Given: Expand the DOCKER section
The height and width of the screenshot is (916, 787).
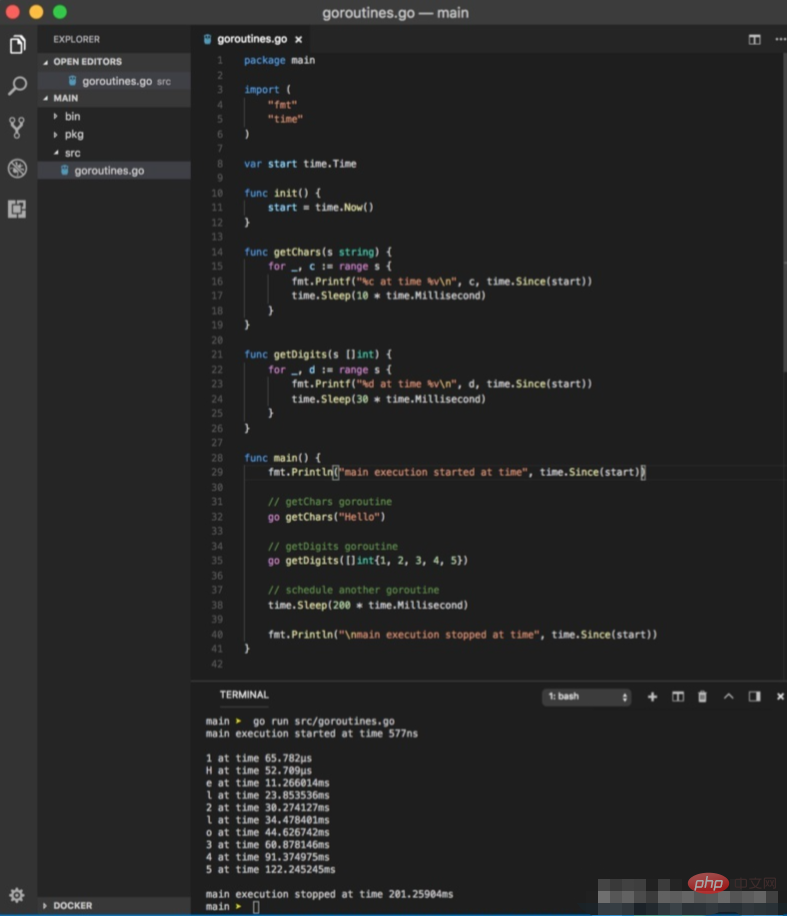Looking at the screenshot, I should (x=72, y=905).
